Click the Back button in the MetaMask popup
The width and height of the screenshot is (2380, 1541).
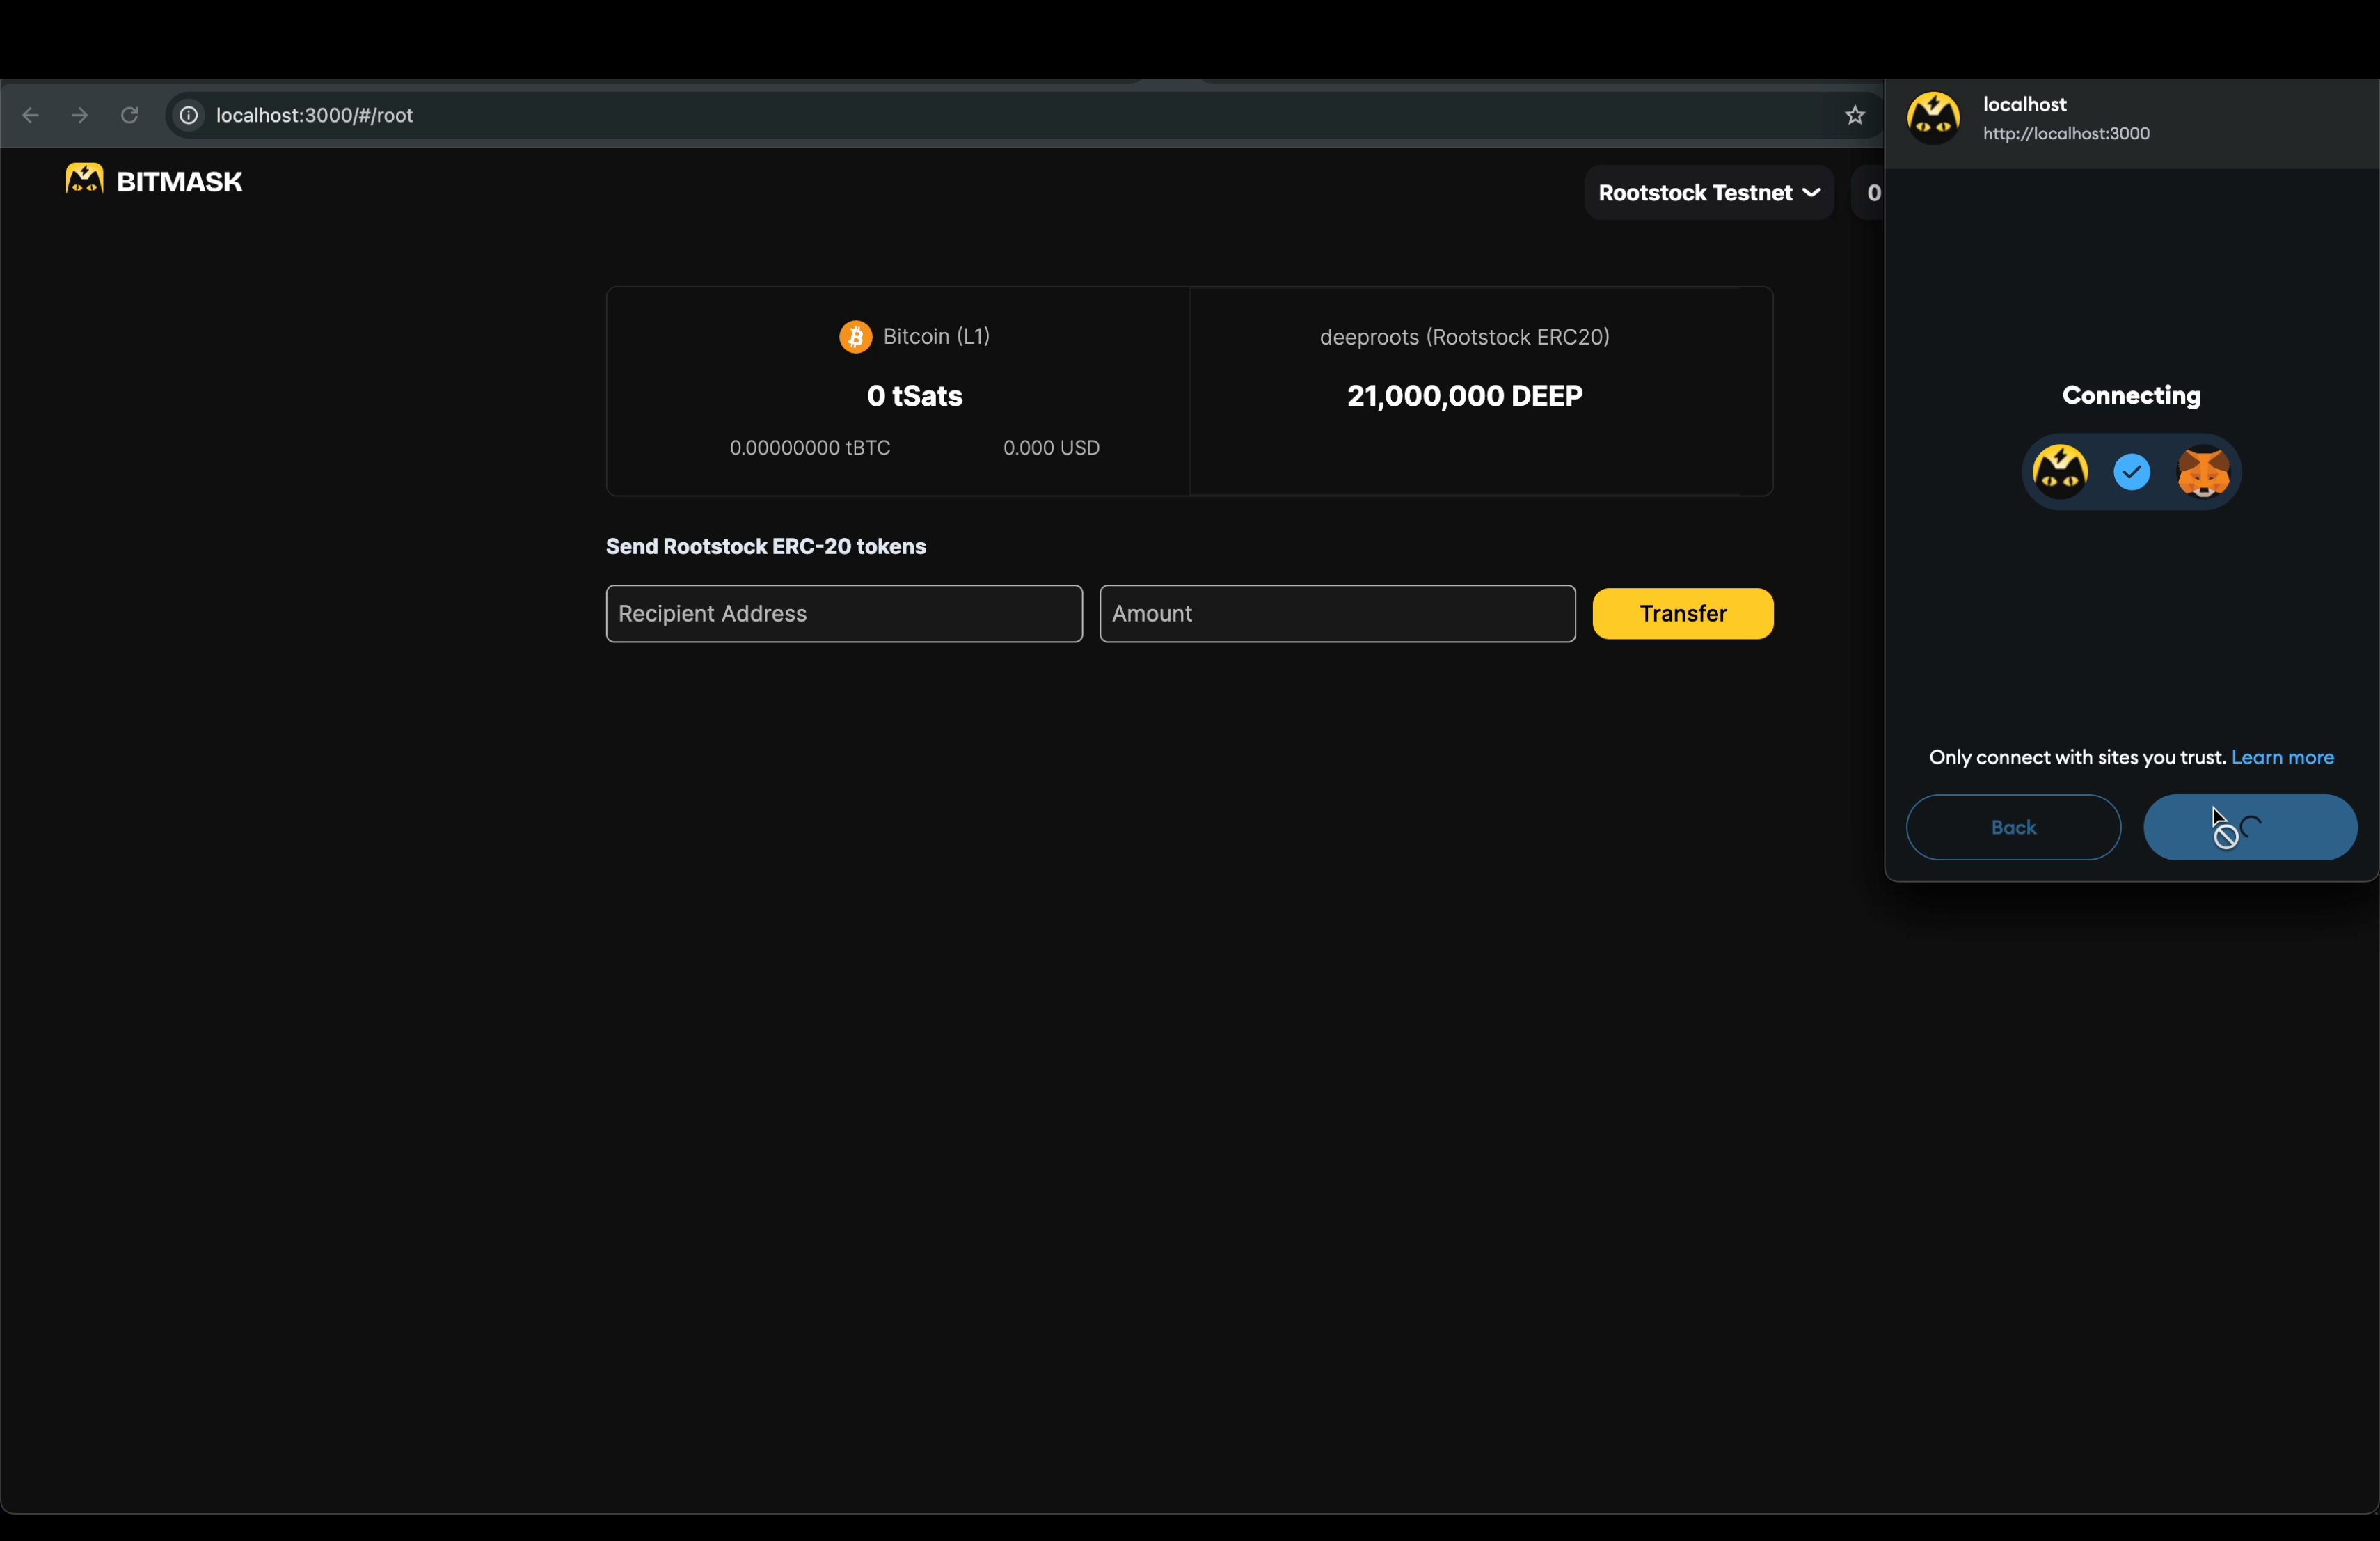click(x=2013, y=828)
